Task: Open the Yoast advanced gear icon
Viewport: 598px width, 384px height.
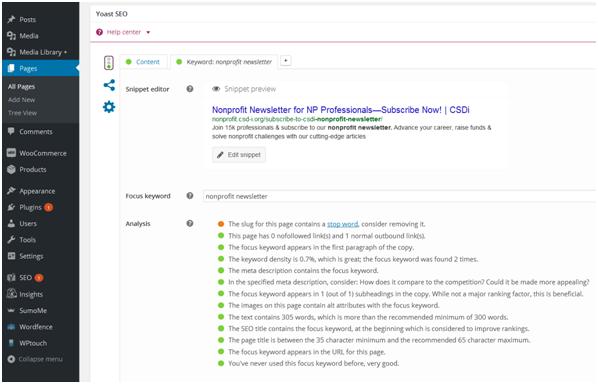Action: coord(109,107)
